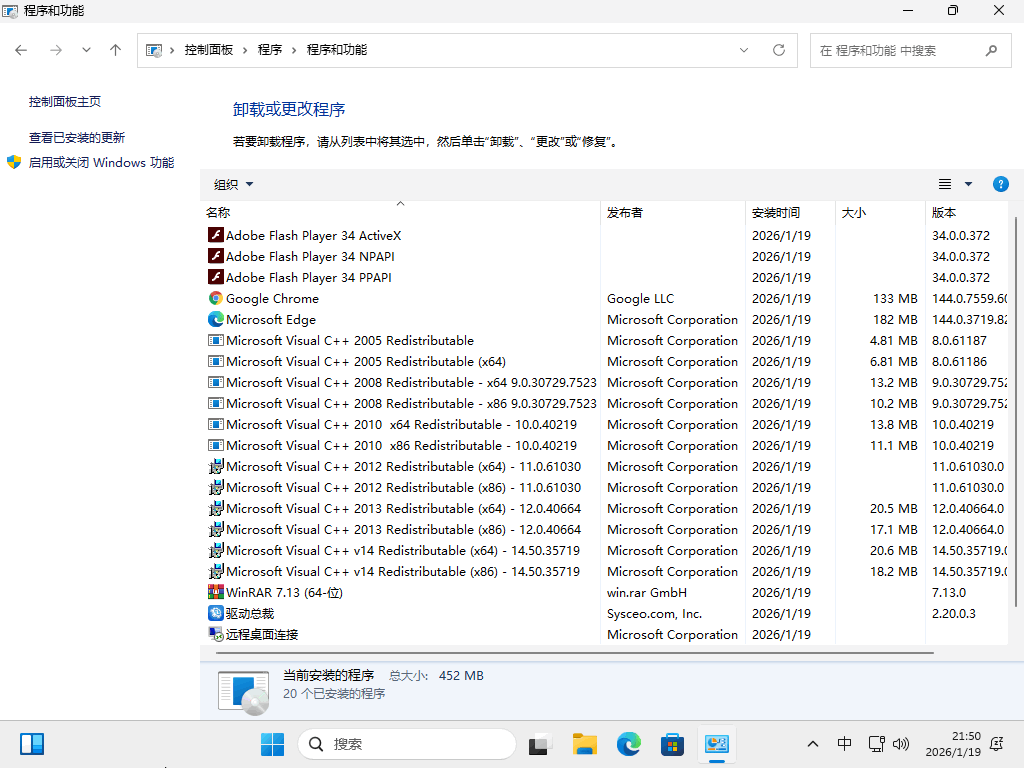Open the view options dropdown arrow

968,184
